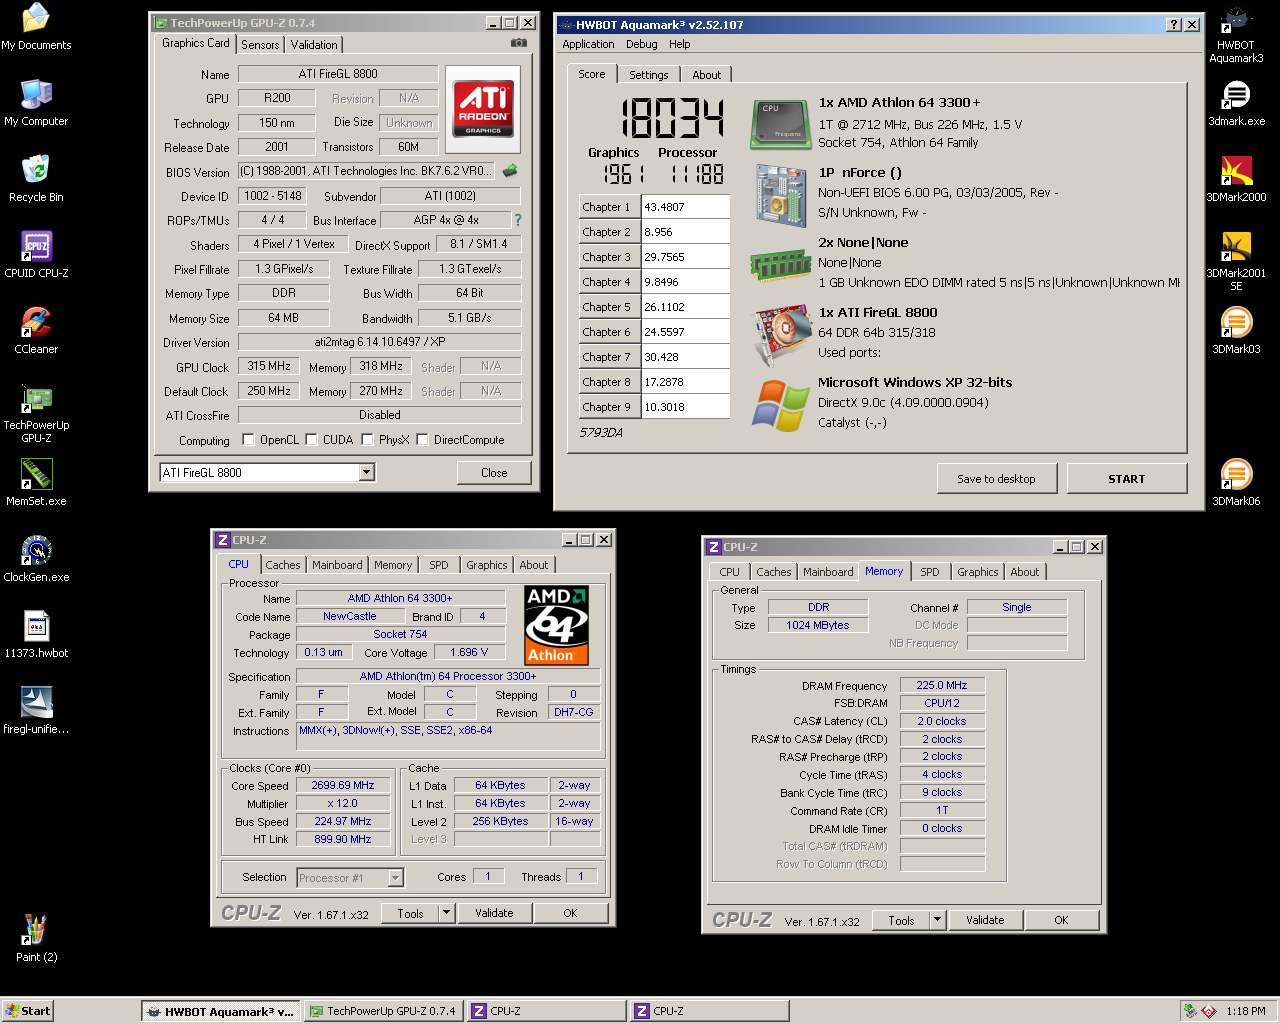This screenshot has height=1024, width=1280.
Task: Open MemSet.exe desktop icon
Action: pyautogui.click(x=36, y=483)
